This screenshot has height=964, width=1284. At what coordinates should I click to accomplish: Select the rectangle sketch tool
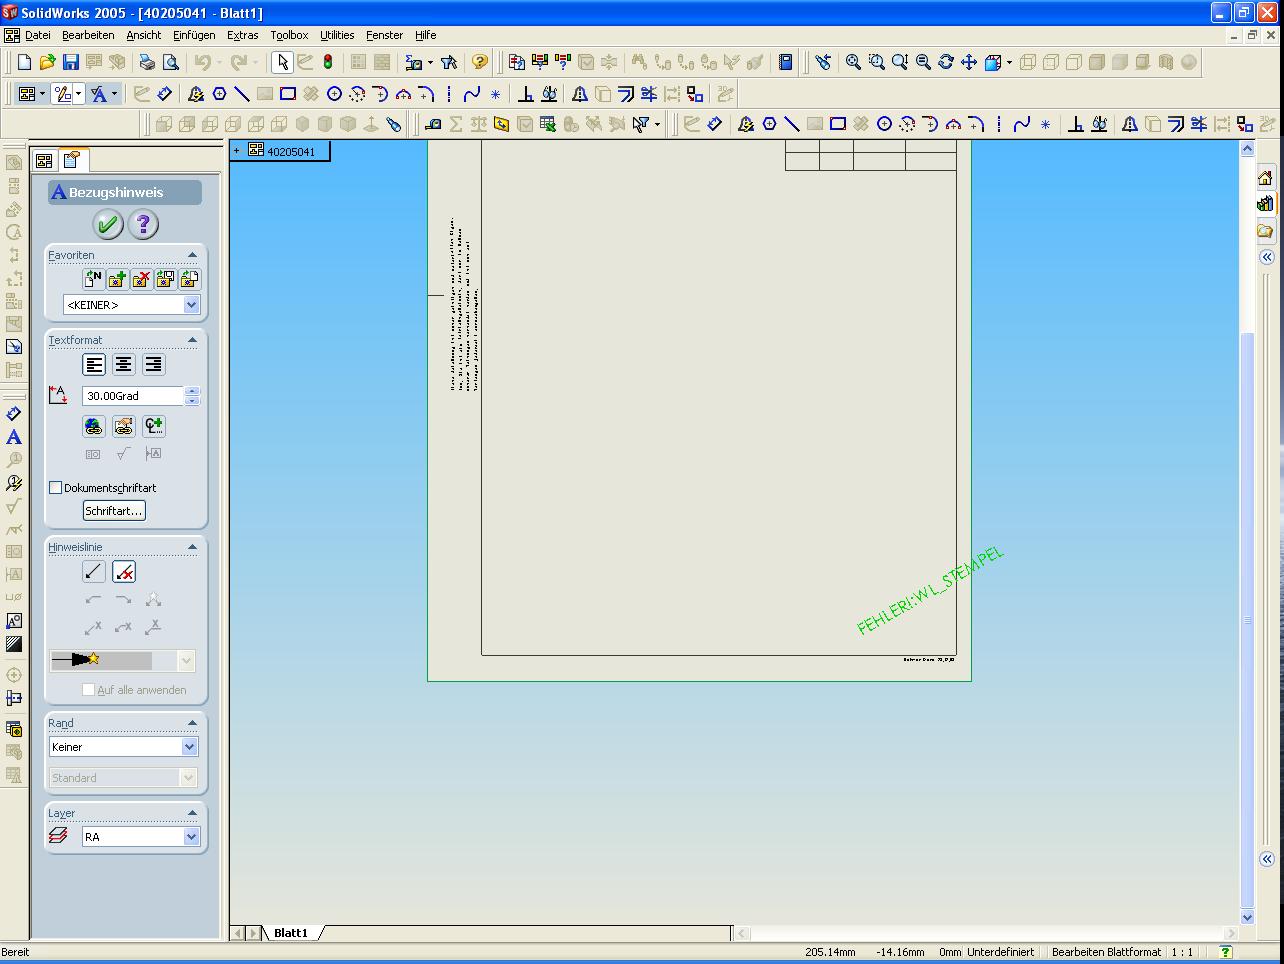click(x=288, y=94)
